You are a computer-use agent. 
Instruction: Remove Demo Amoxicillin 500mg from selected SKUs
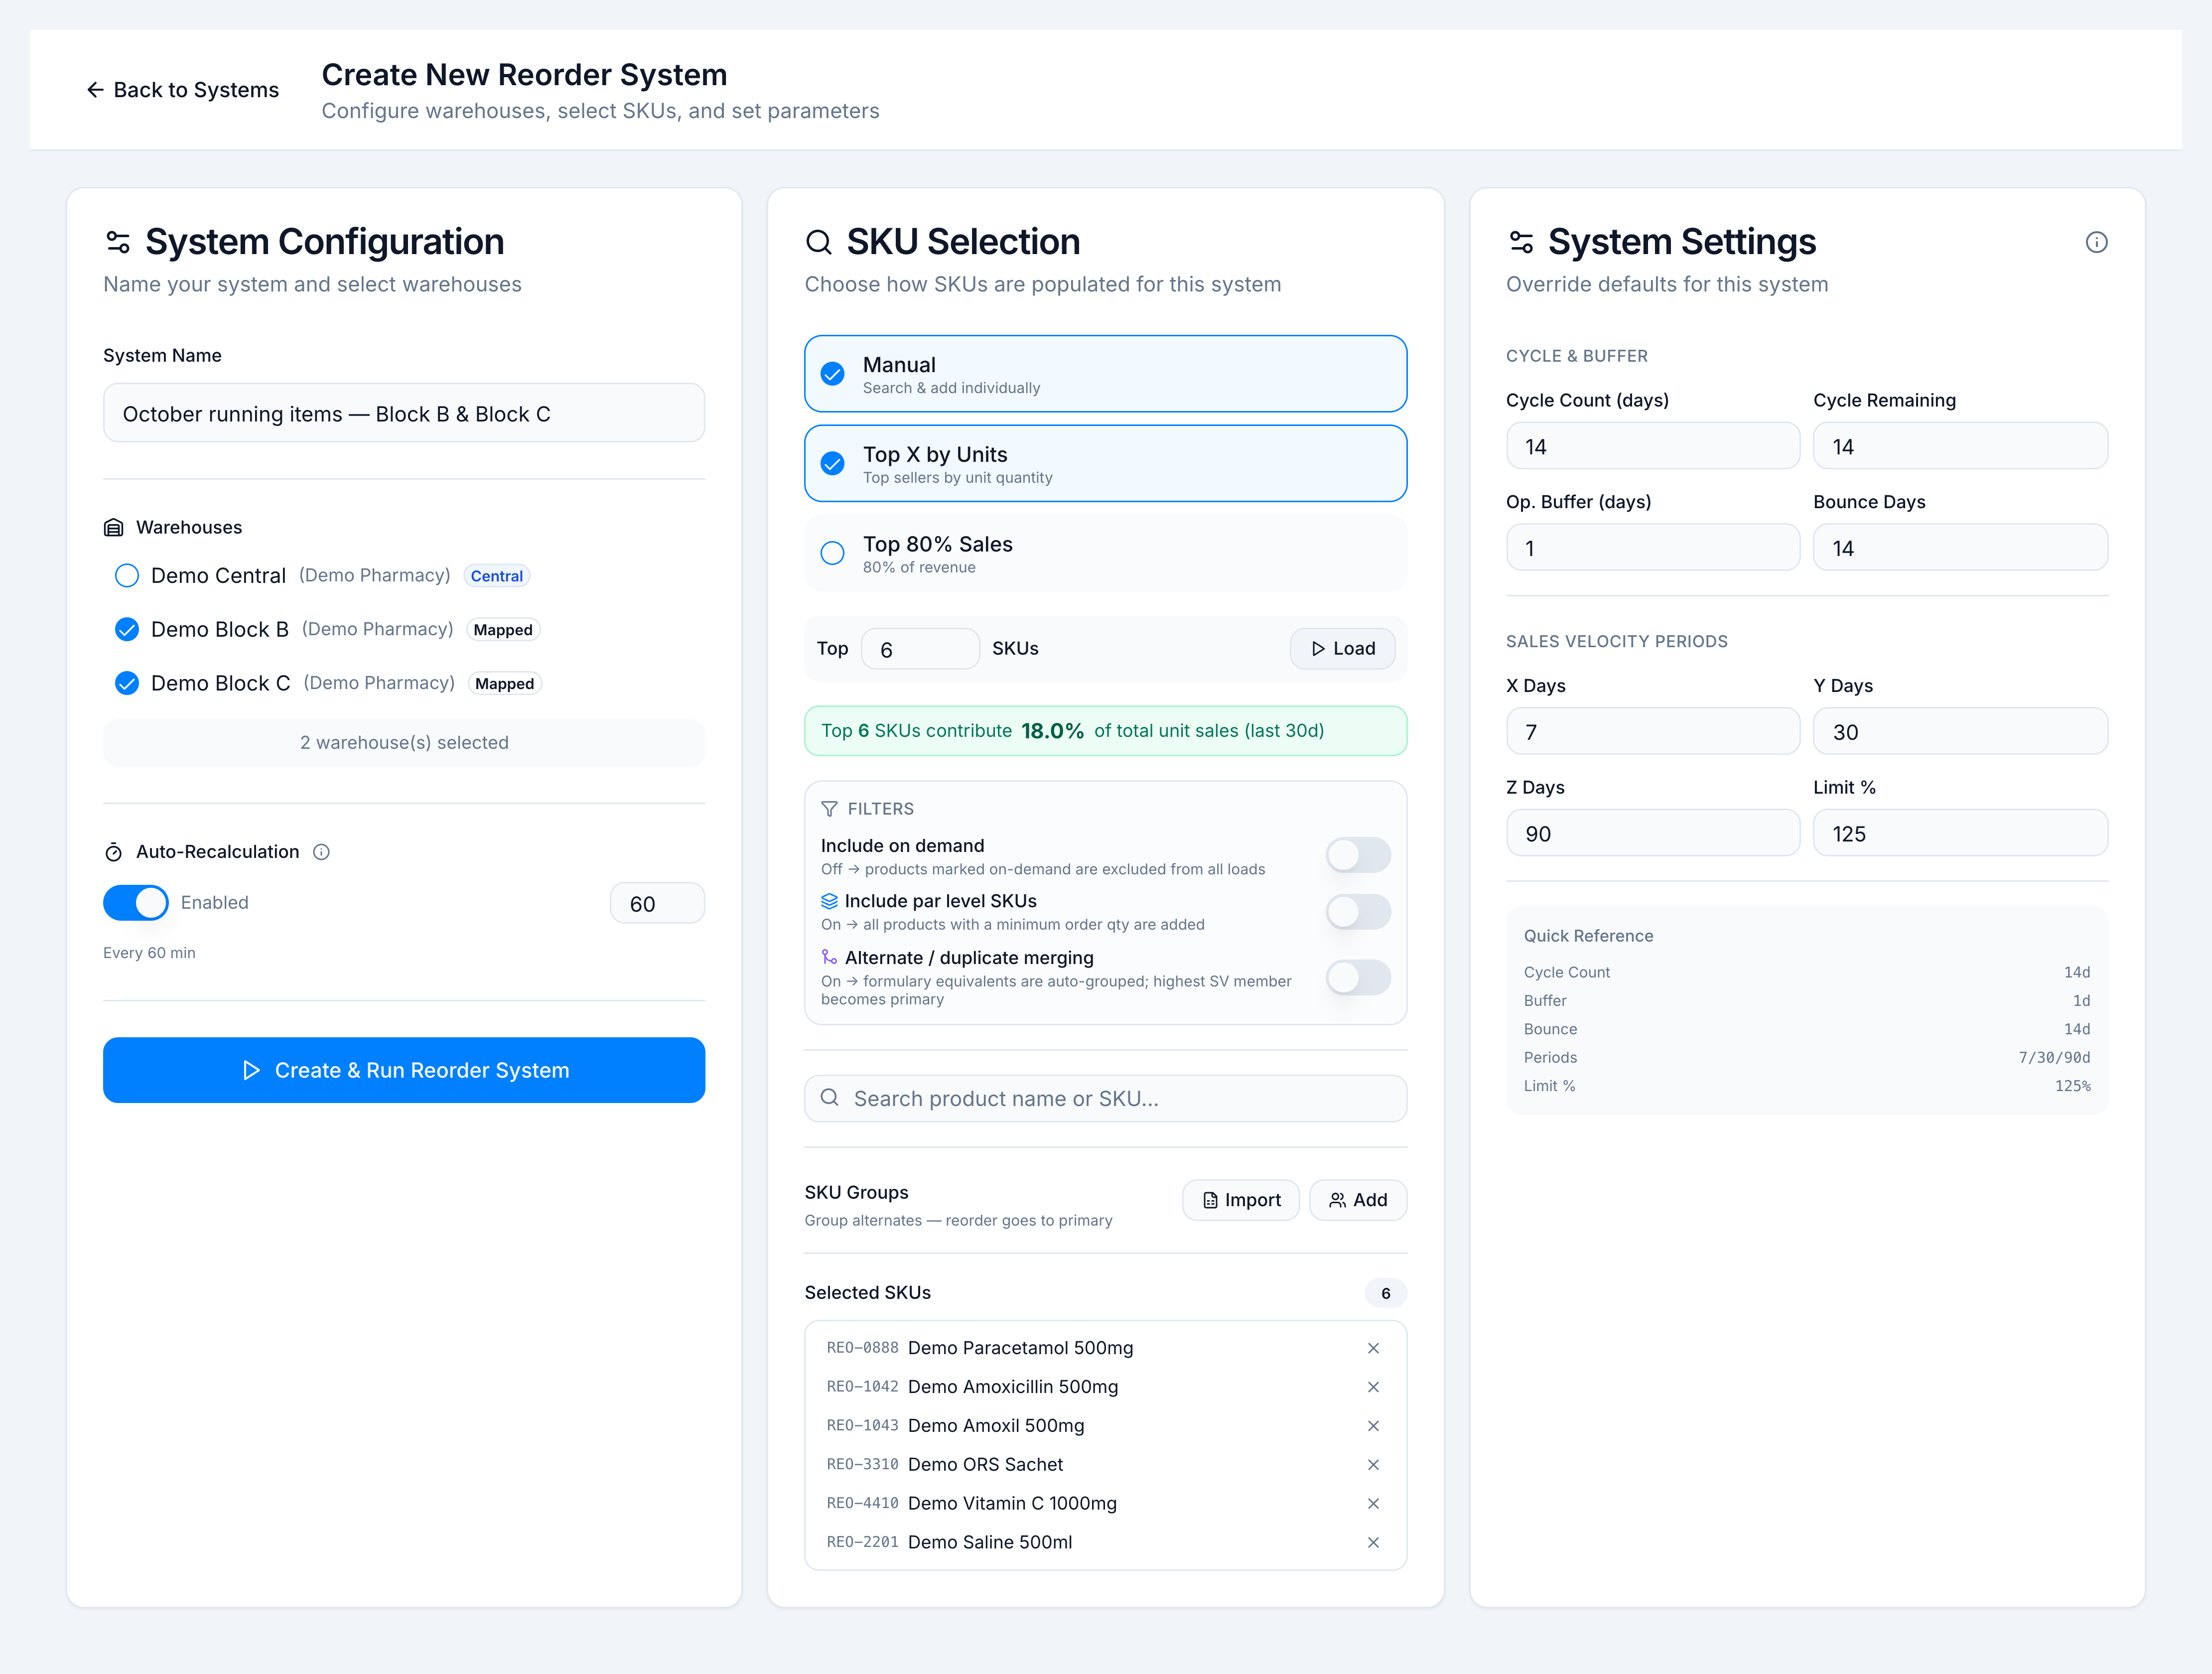point(1373,1387)
